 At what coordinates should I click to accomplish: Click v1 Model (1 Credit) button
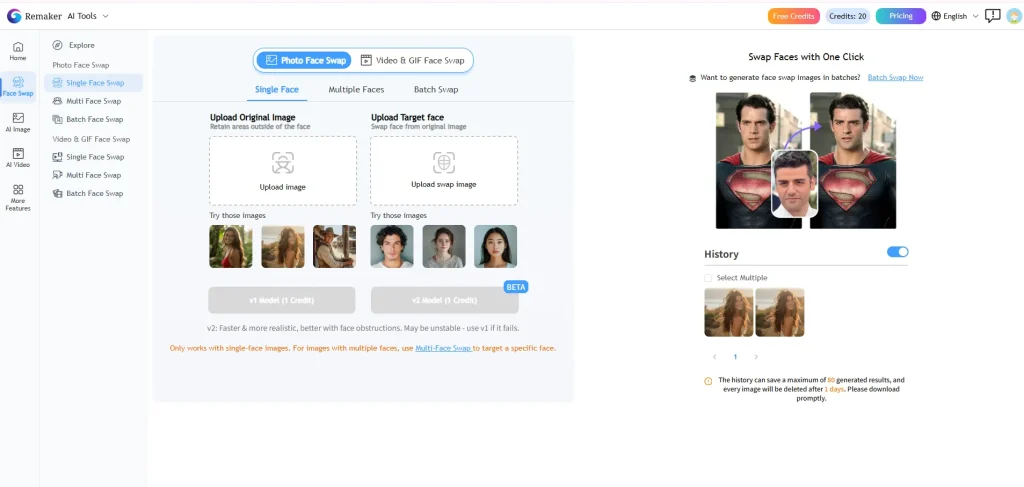pyautogui.click(x=282, y=300)
